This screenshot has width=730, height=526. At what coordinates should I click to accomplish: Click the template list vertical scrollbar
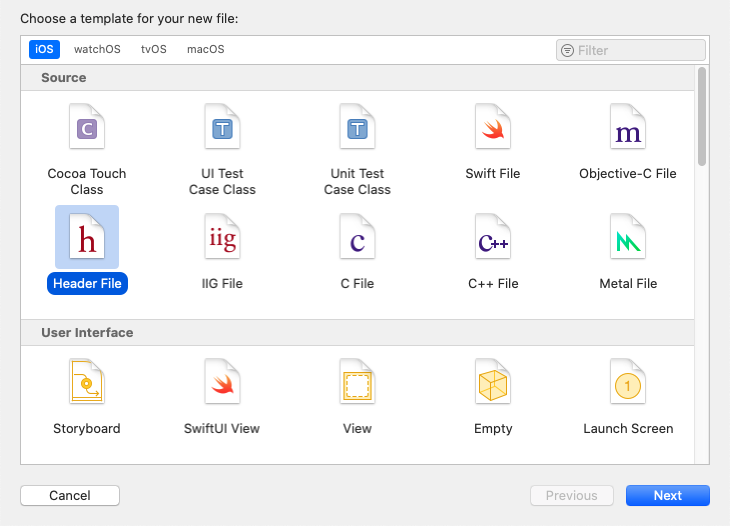702,116
